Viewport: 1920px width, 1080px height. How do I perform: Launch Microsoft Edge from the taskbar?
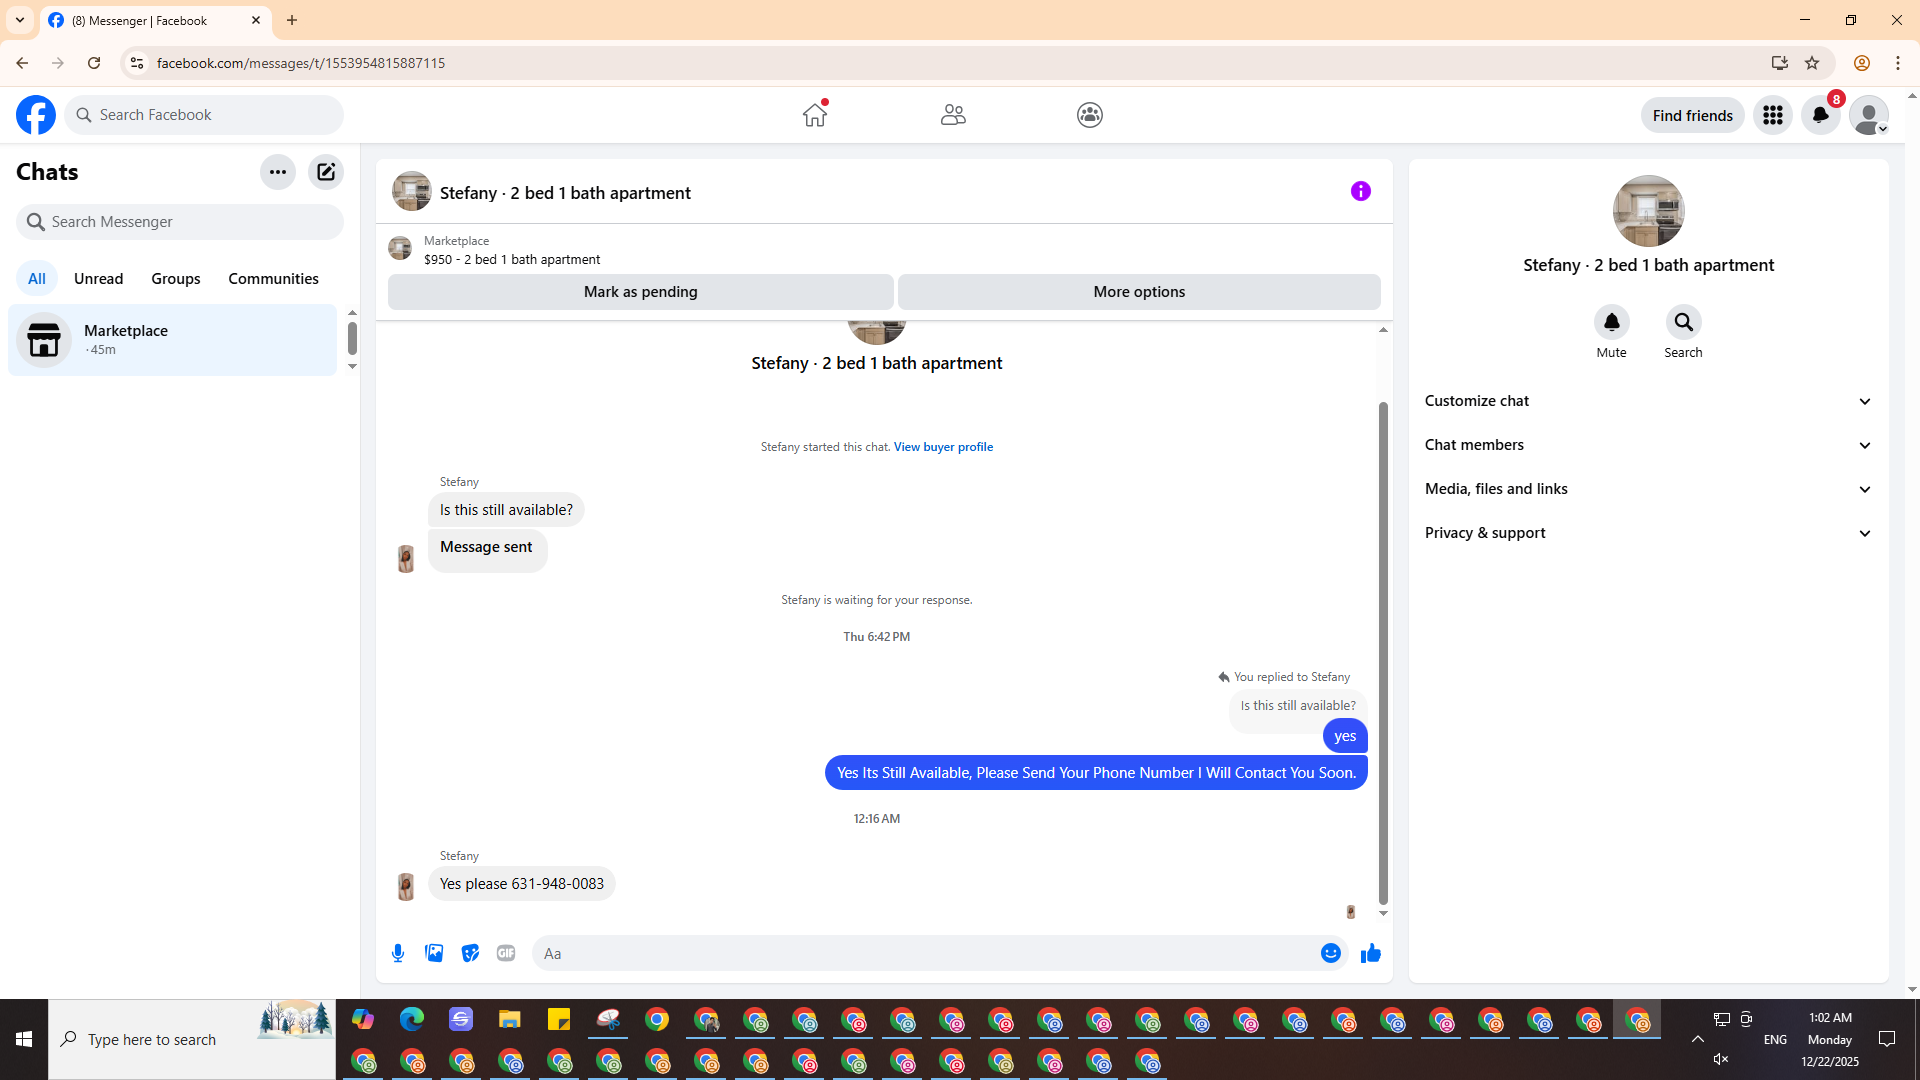click(x=412, y=1019)
